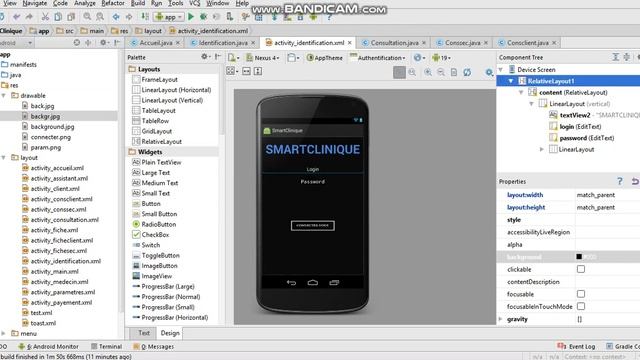Open the Nexus 4 device dropdown
640x360 pixels.
pyautogui.click(x=263, y=58)
